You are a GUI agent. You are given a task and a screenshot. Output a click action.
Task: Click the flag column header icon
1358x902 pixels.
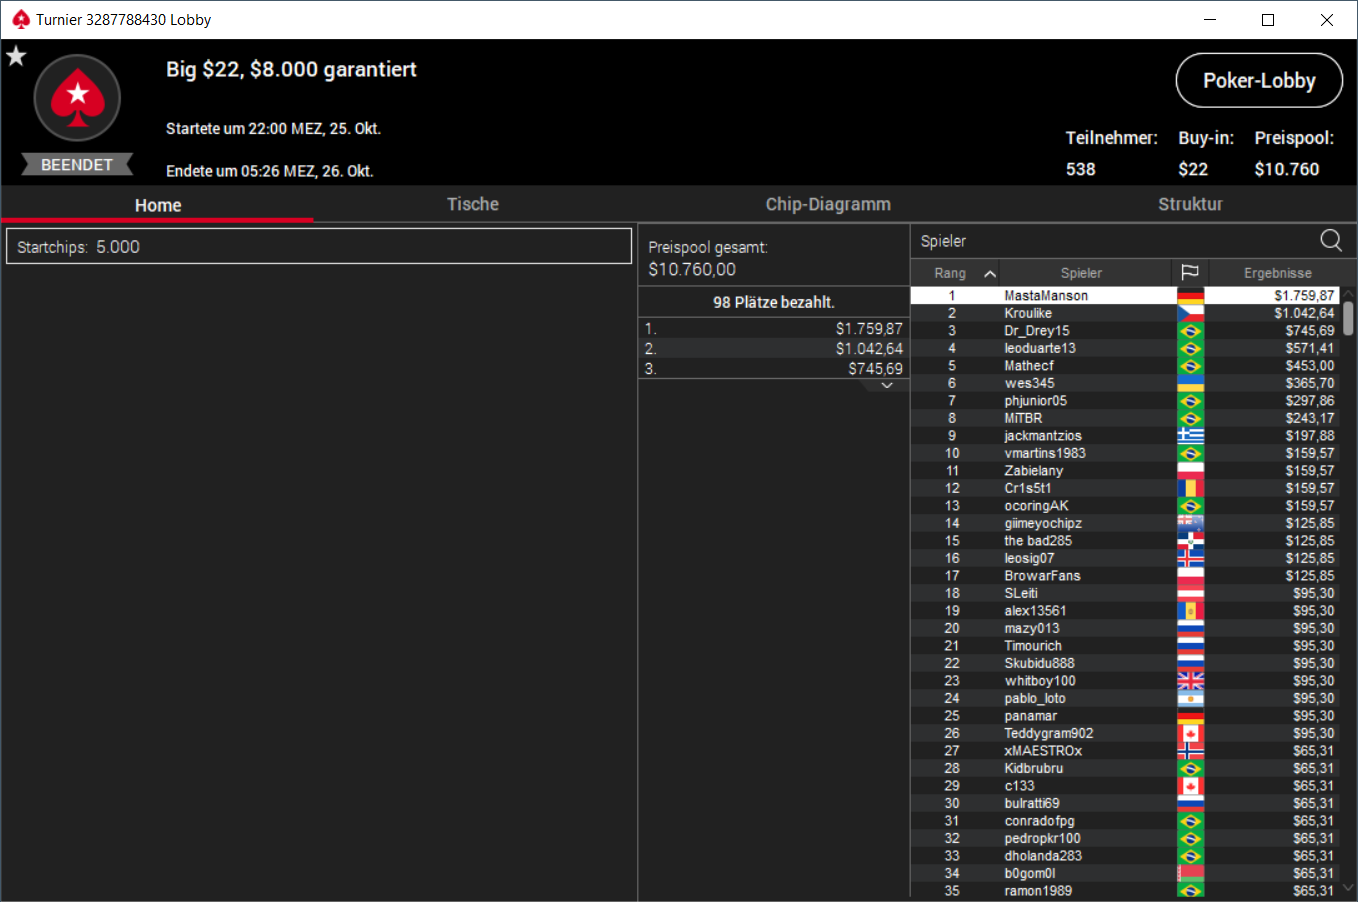(x=1190, y=273)
